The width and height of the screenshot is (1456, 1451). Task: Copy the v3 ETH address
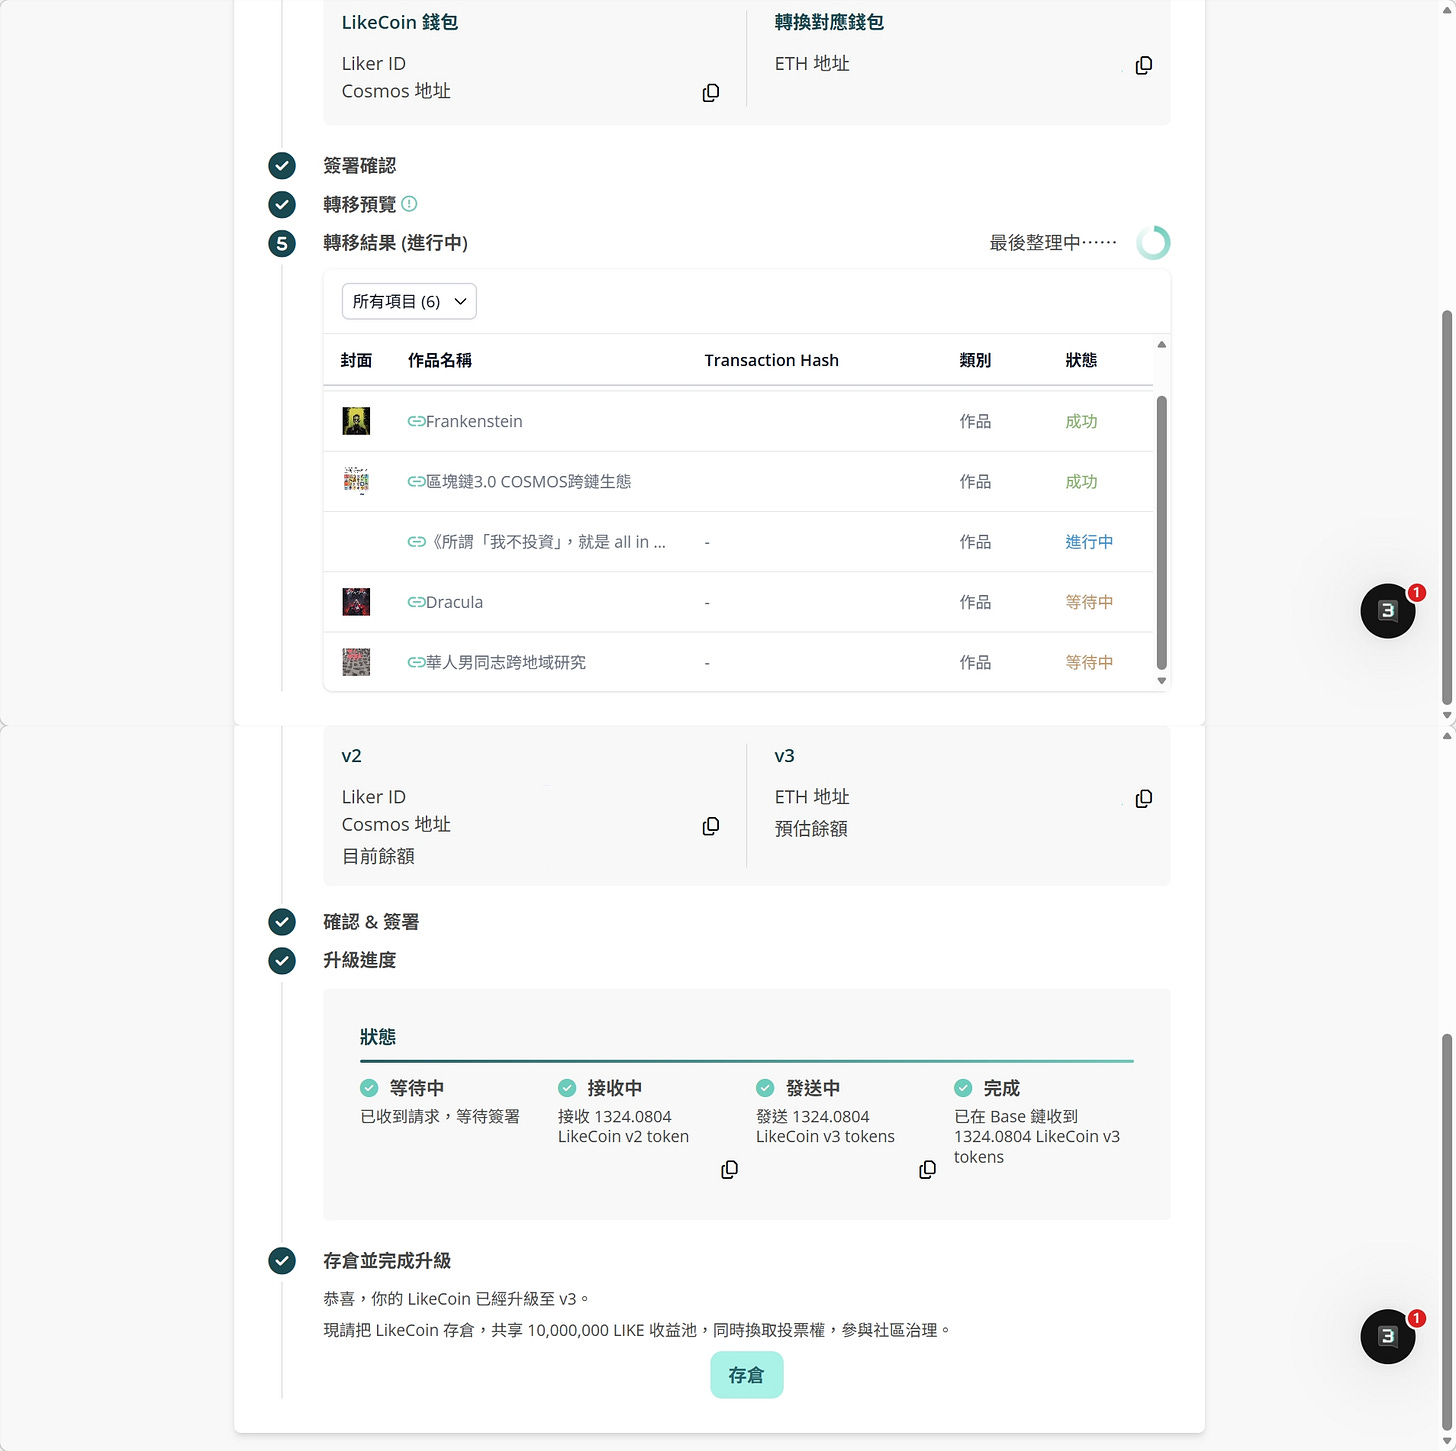(1143, 798)
